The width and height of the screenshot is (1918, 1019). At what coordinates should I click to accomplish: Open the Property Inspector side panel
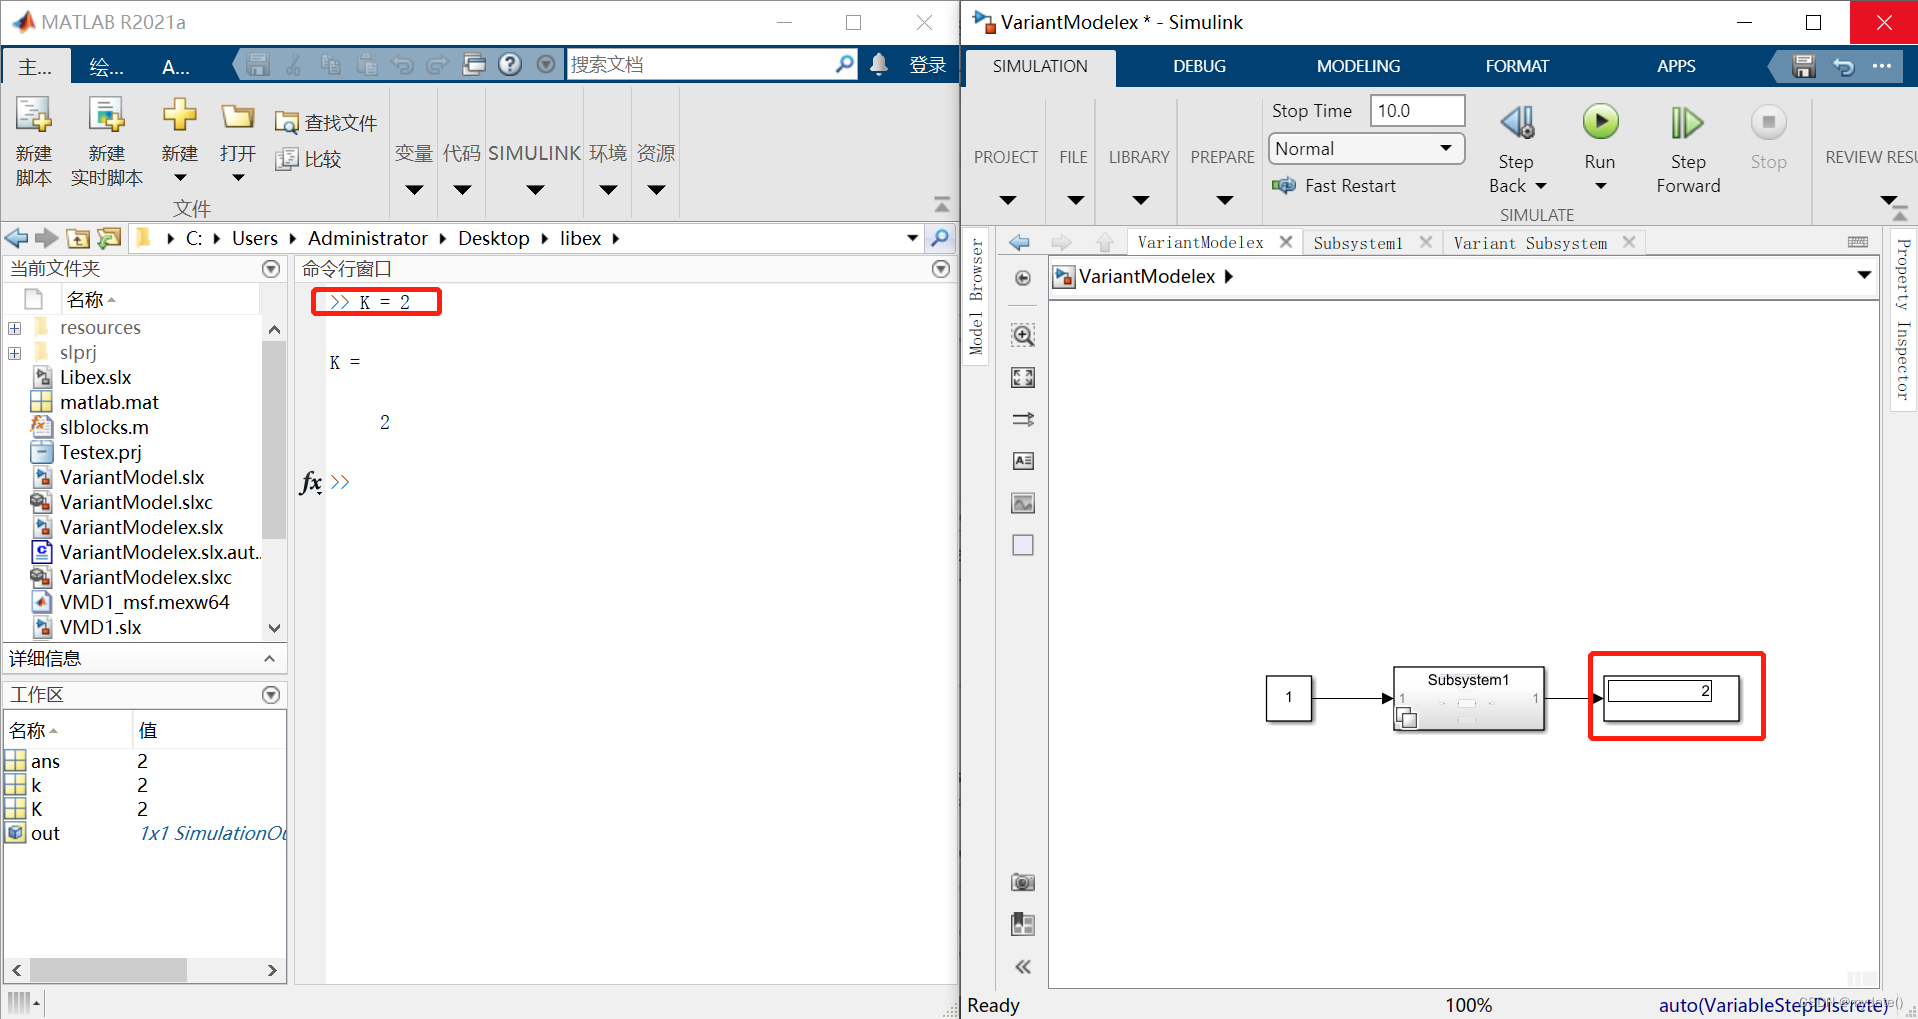1903,320
